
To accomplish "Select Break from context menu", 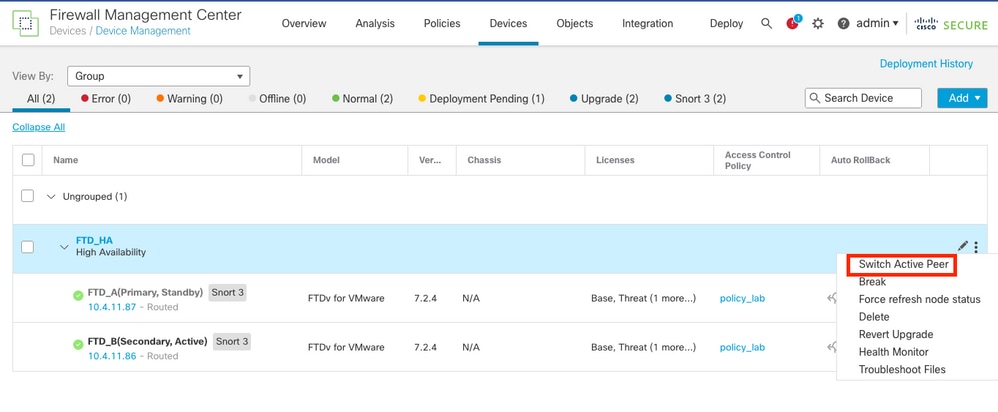I will (872, 281).
